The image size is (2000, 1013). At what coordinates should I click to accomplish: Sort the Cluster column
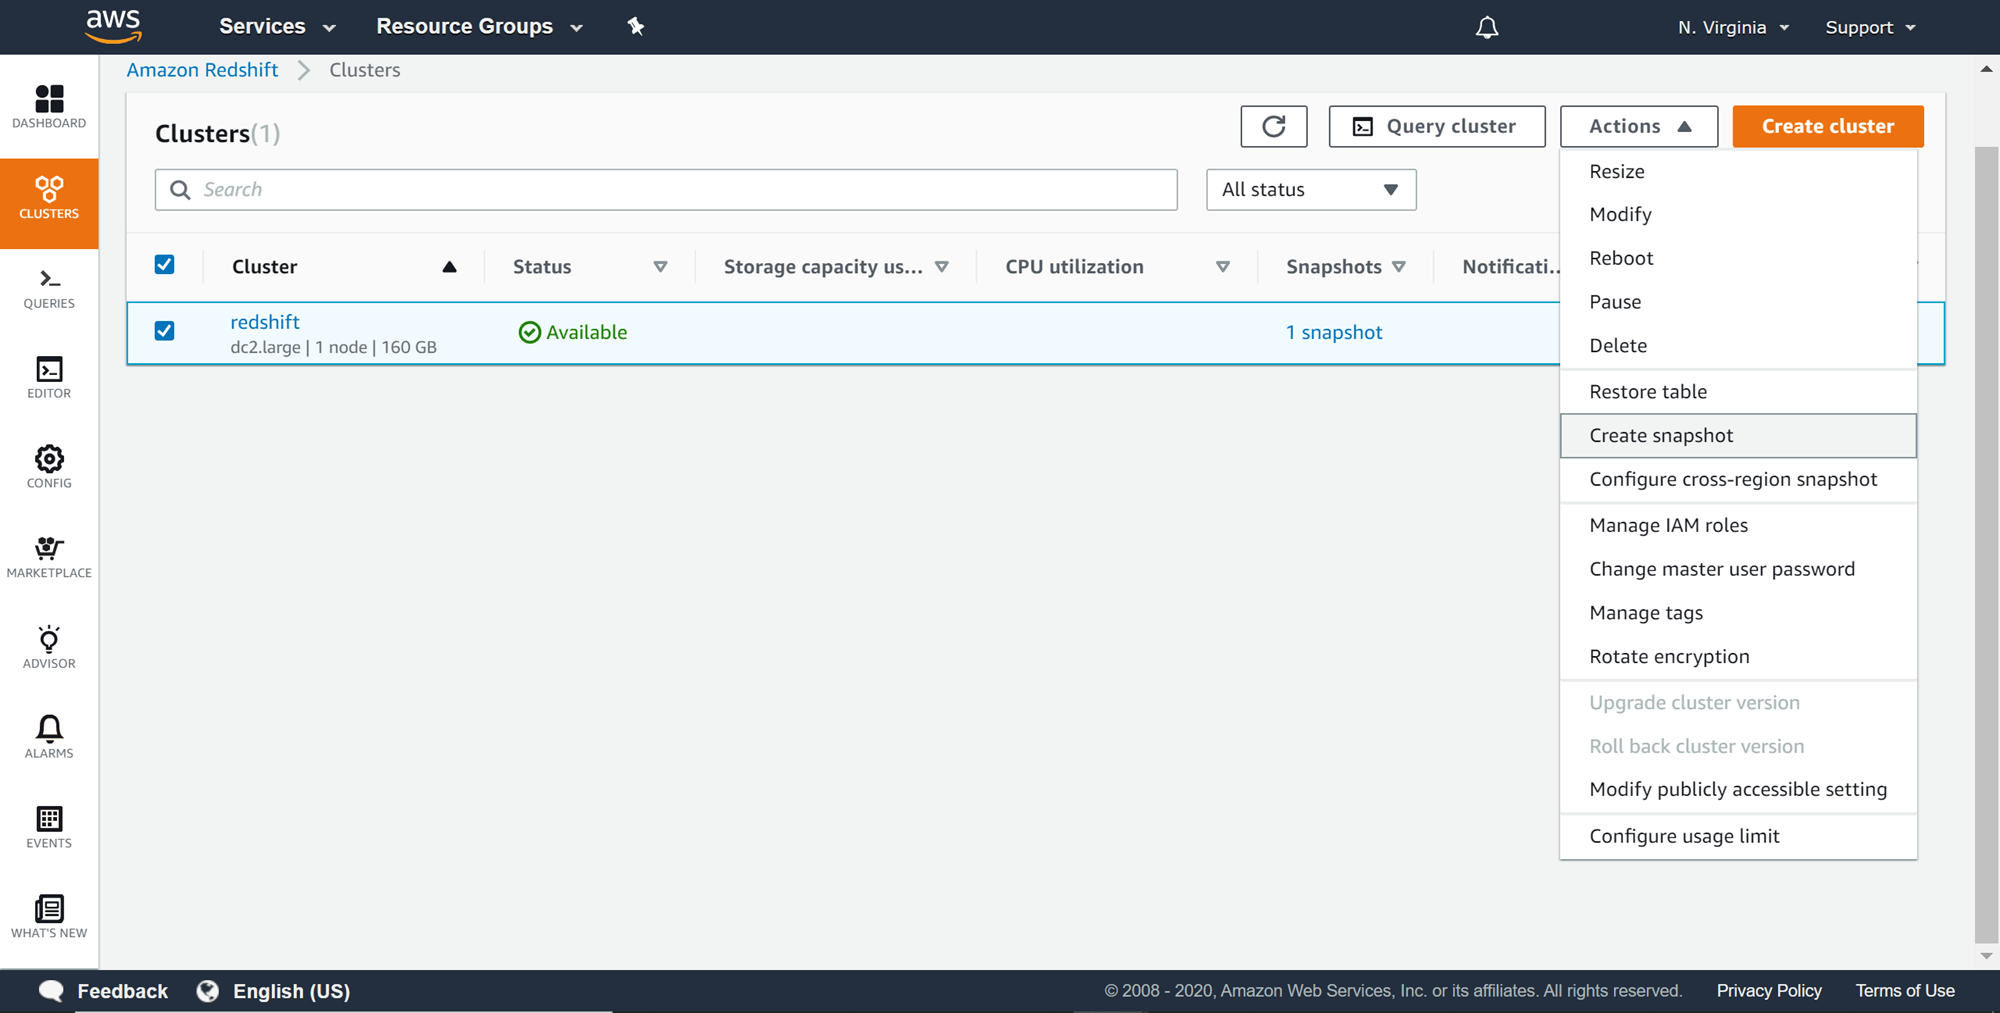(449, 266)
